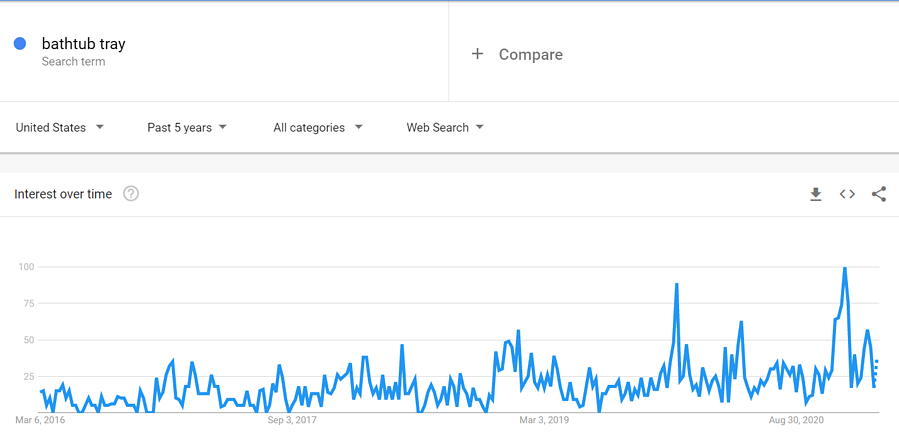This screenshot has height=439, width=899.
Task: Select the Aug 30, 2020 axis label
Action: [x=797, y=420]
